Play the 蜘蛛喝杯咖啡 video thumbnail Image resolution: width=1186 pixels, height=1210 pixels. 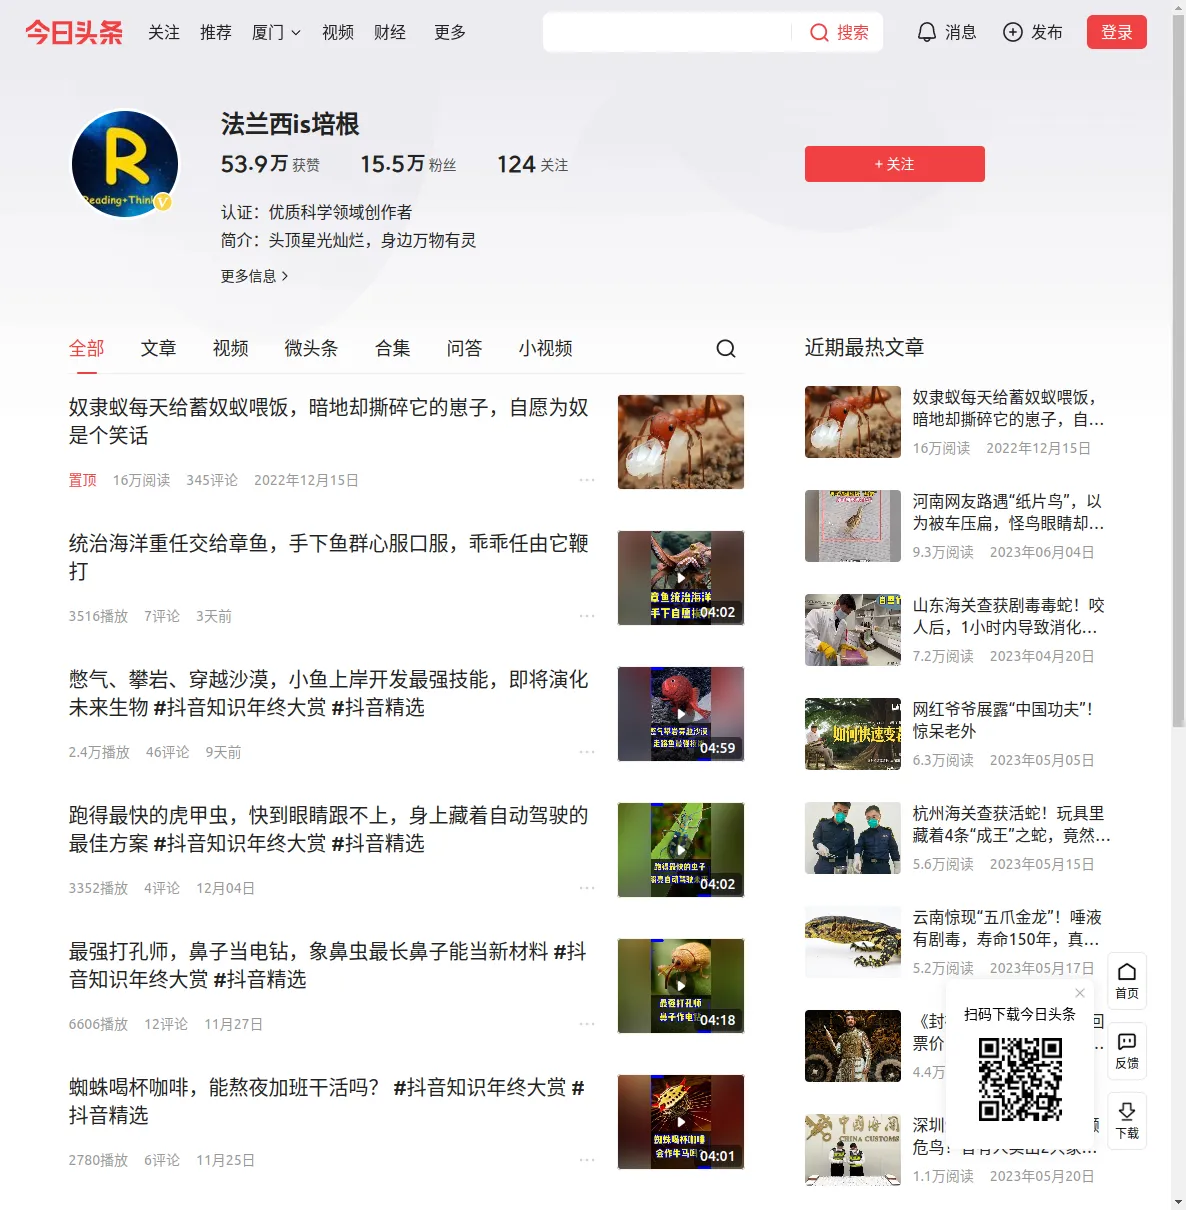681,1122
